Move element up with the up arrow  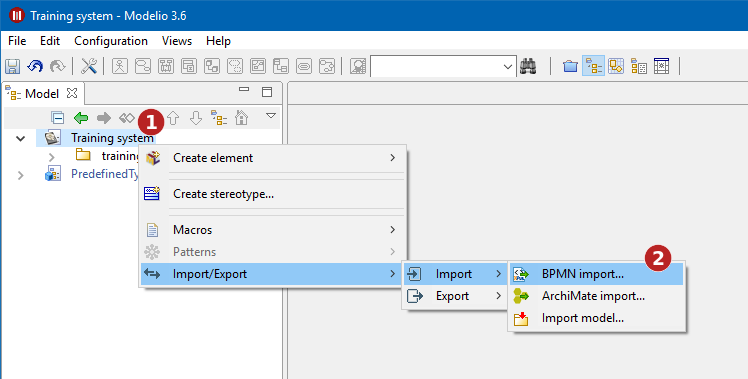coord(173,117)
